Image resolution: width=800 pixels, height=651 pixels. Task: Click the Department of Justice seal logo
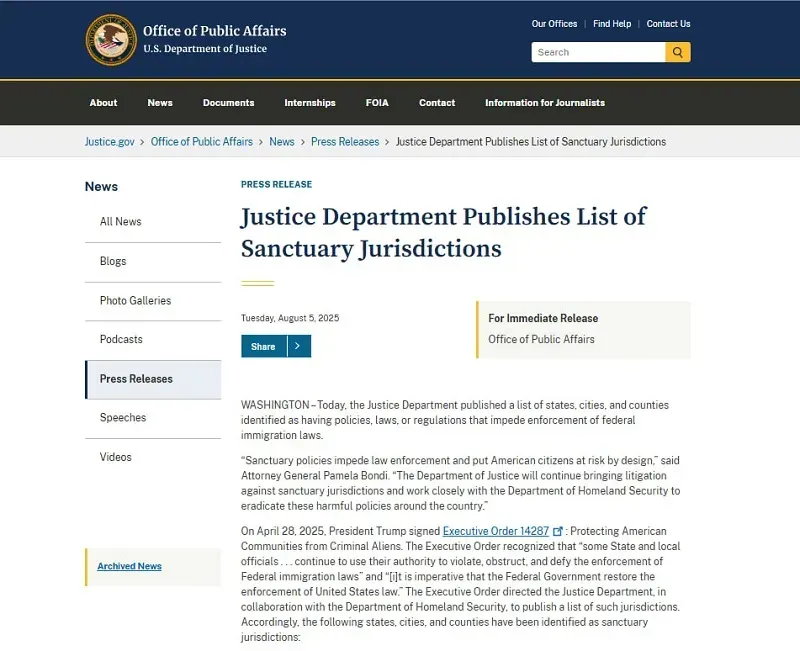(111, 40)
